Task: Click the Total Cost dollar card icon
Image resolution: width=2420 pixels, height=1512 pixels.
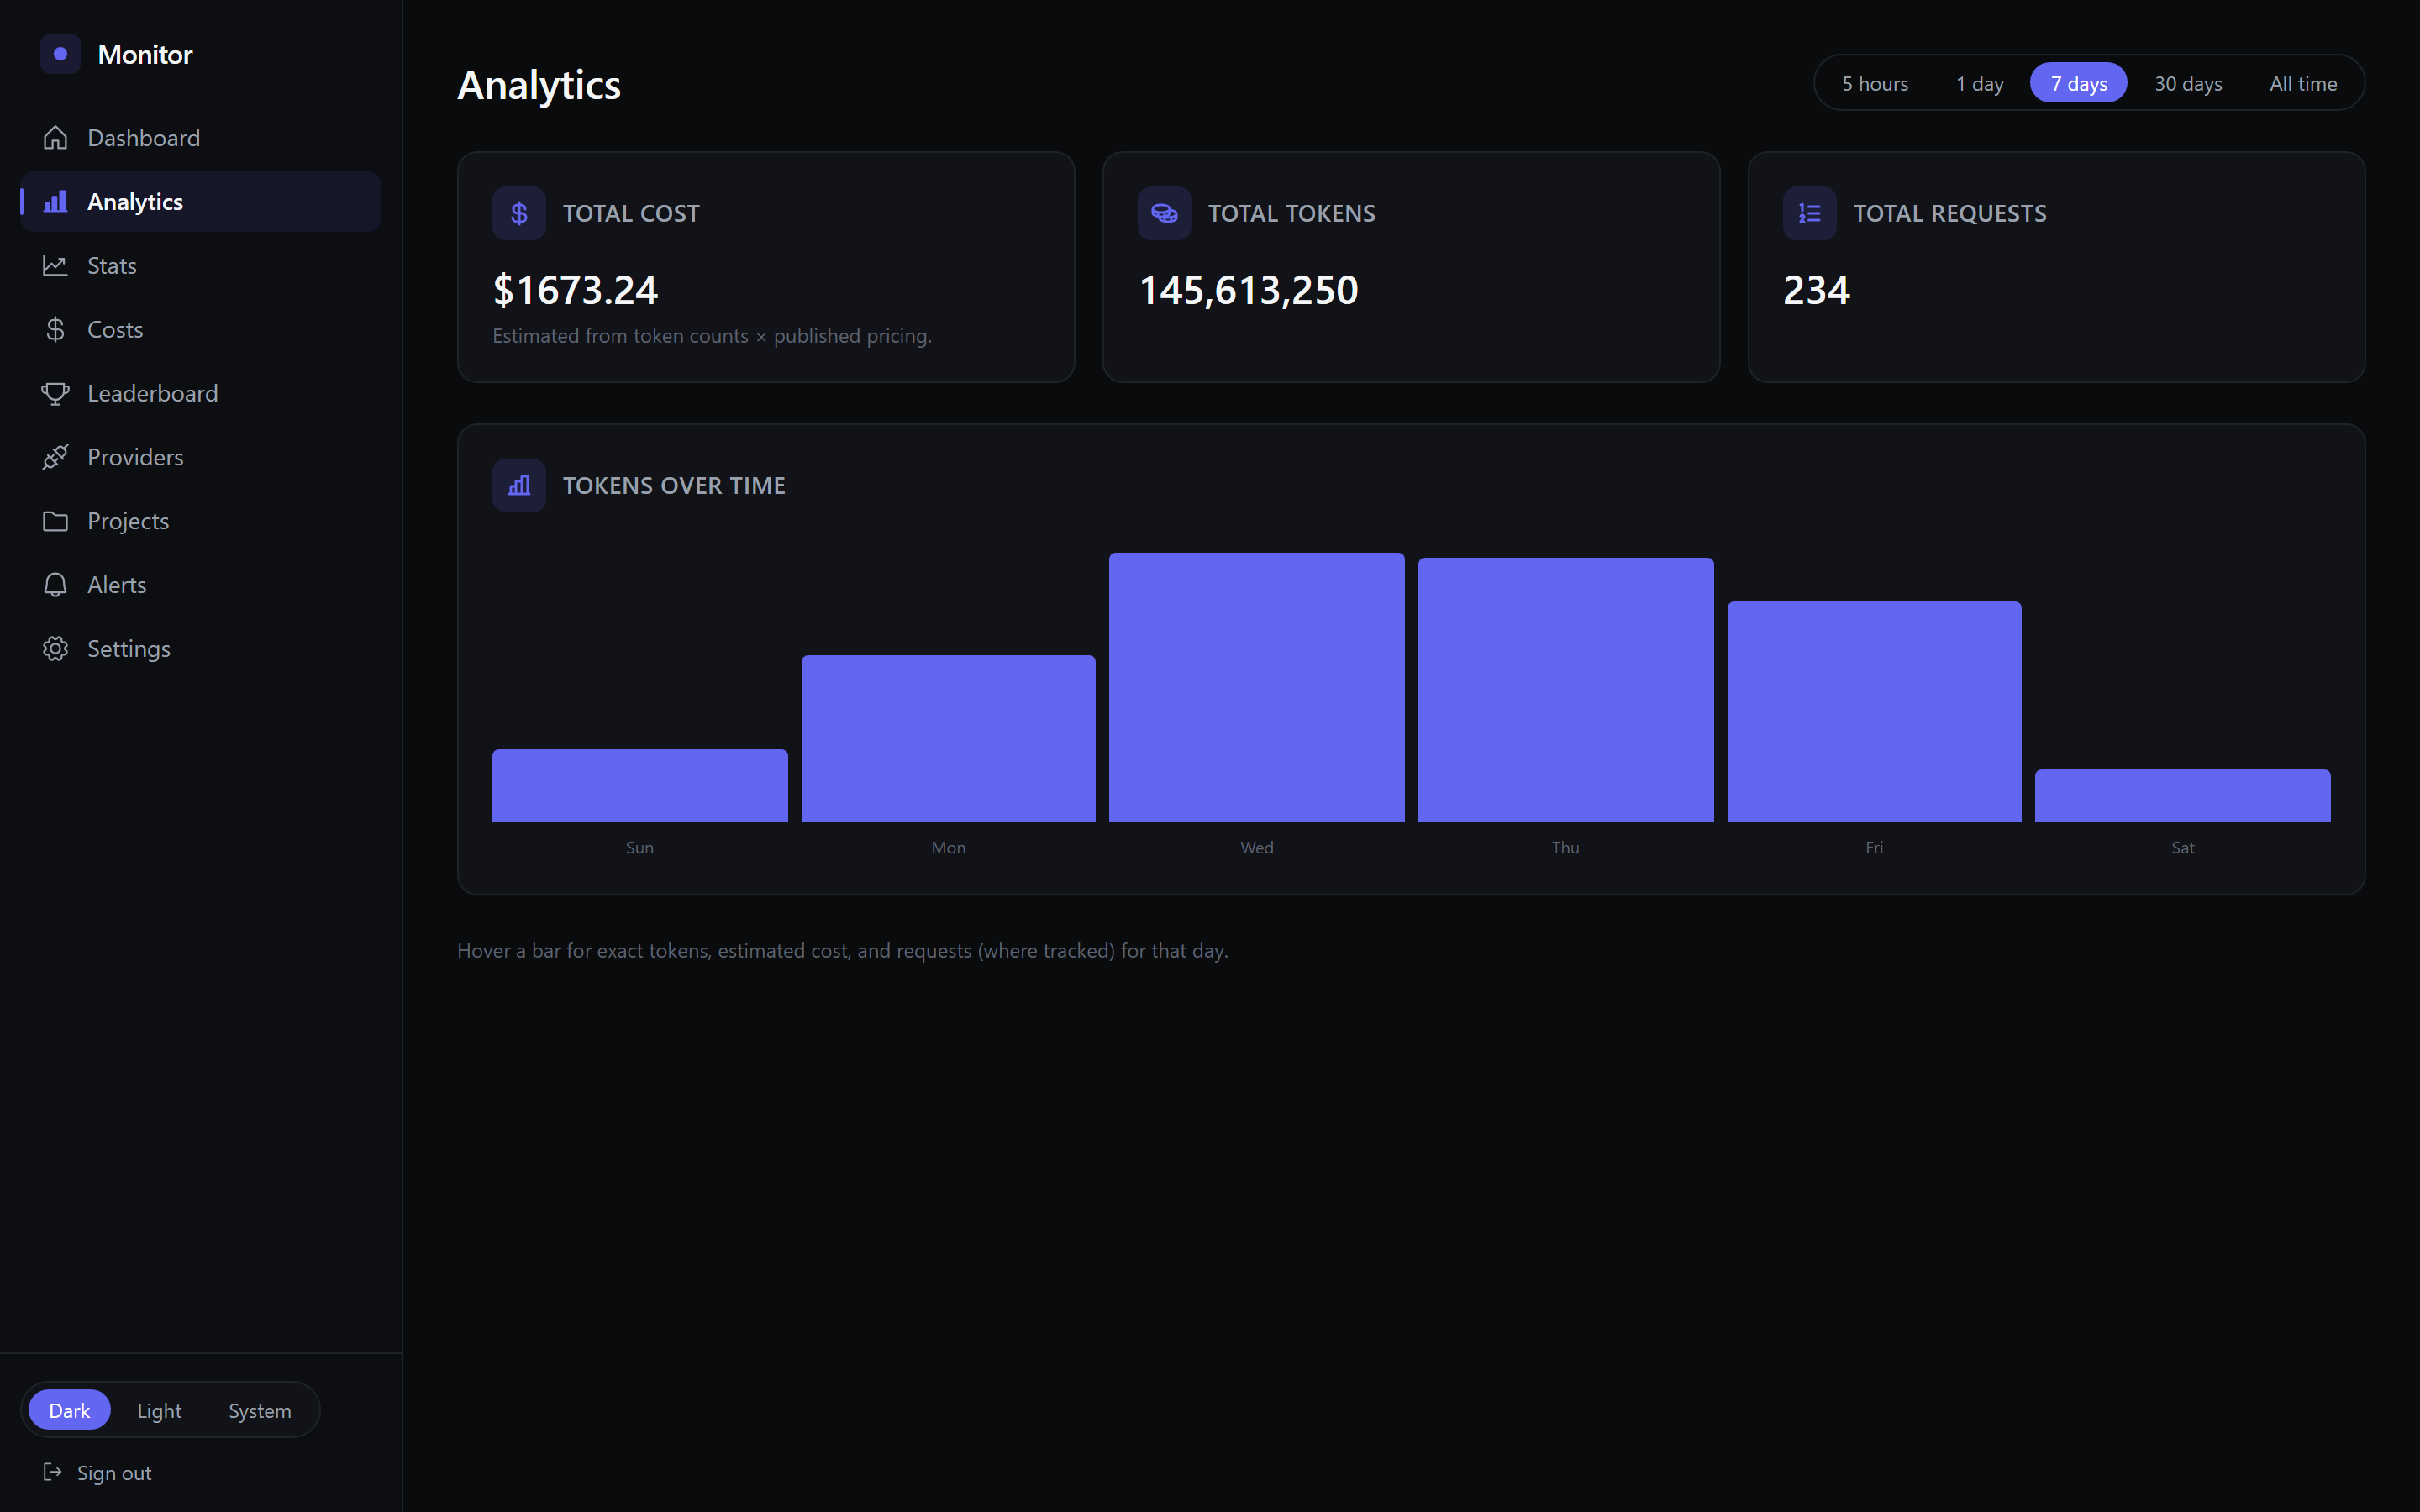Action: tap(519, 213)
